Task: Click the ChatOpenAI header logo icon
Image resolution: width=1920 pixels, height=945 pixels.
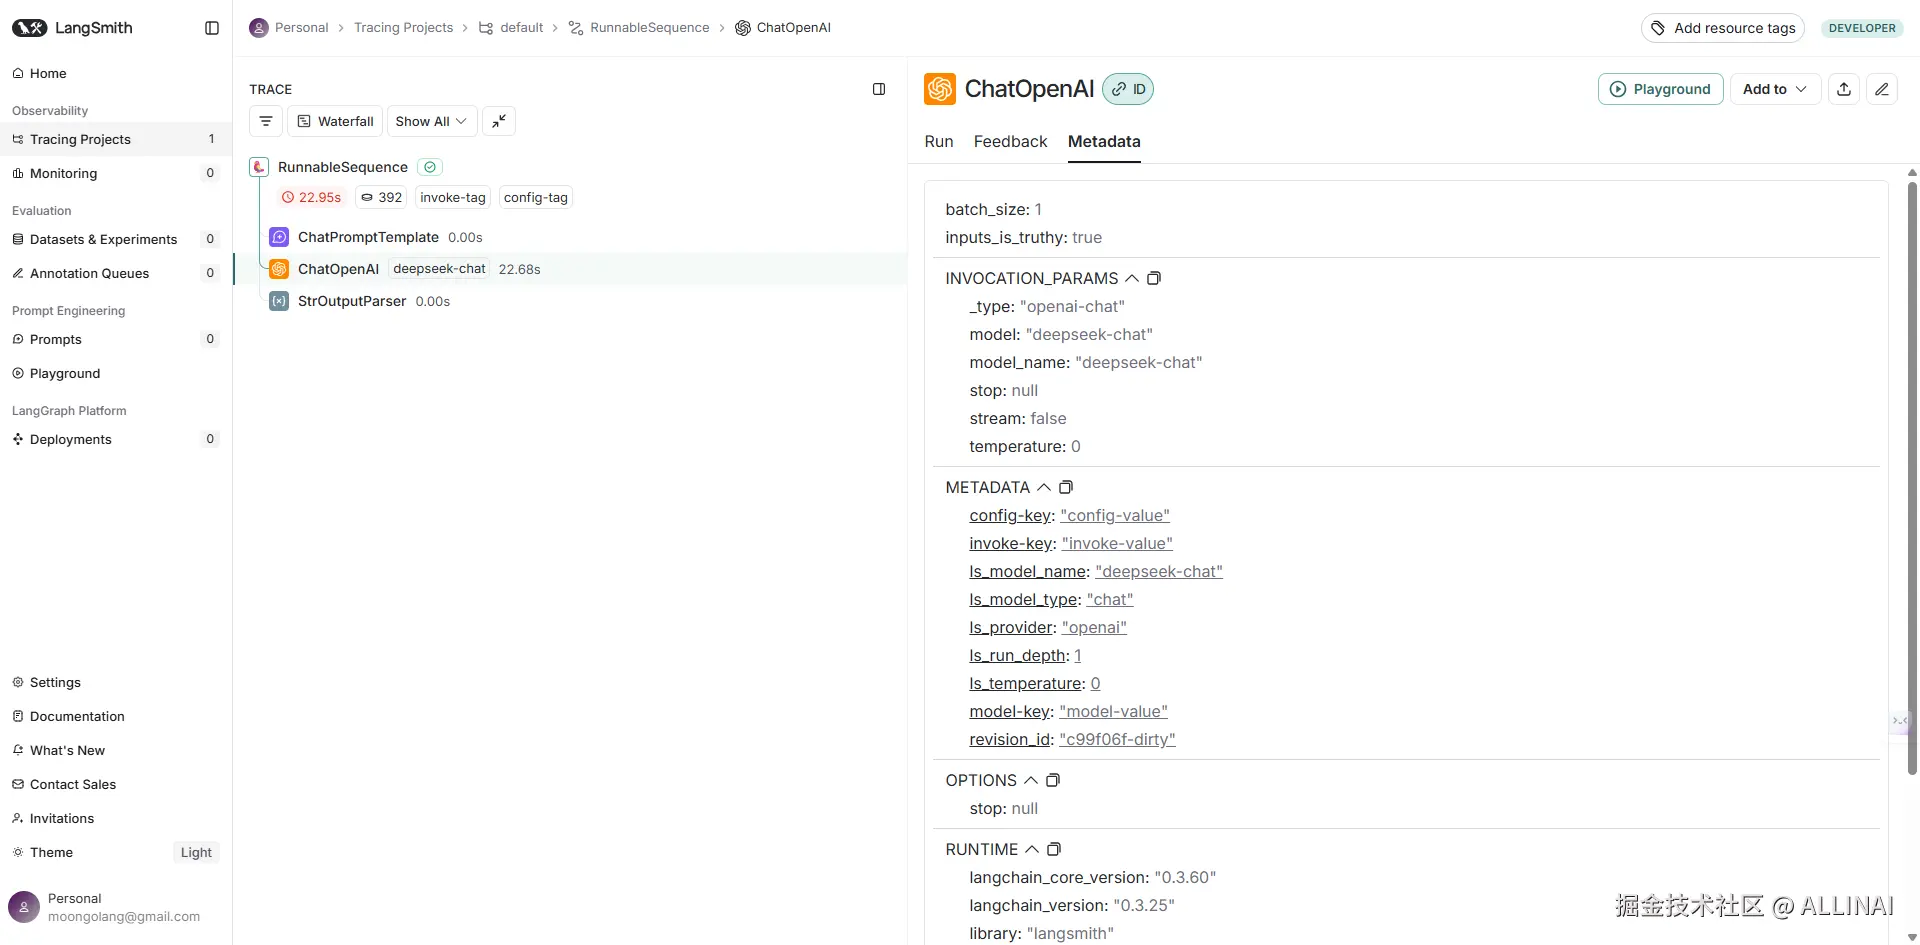Action: [940, 89]
